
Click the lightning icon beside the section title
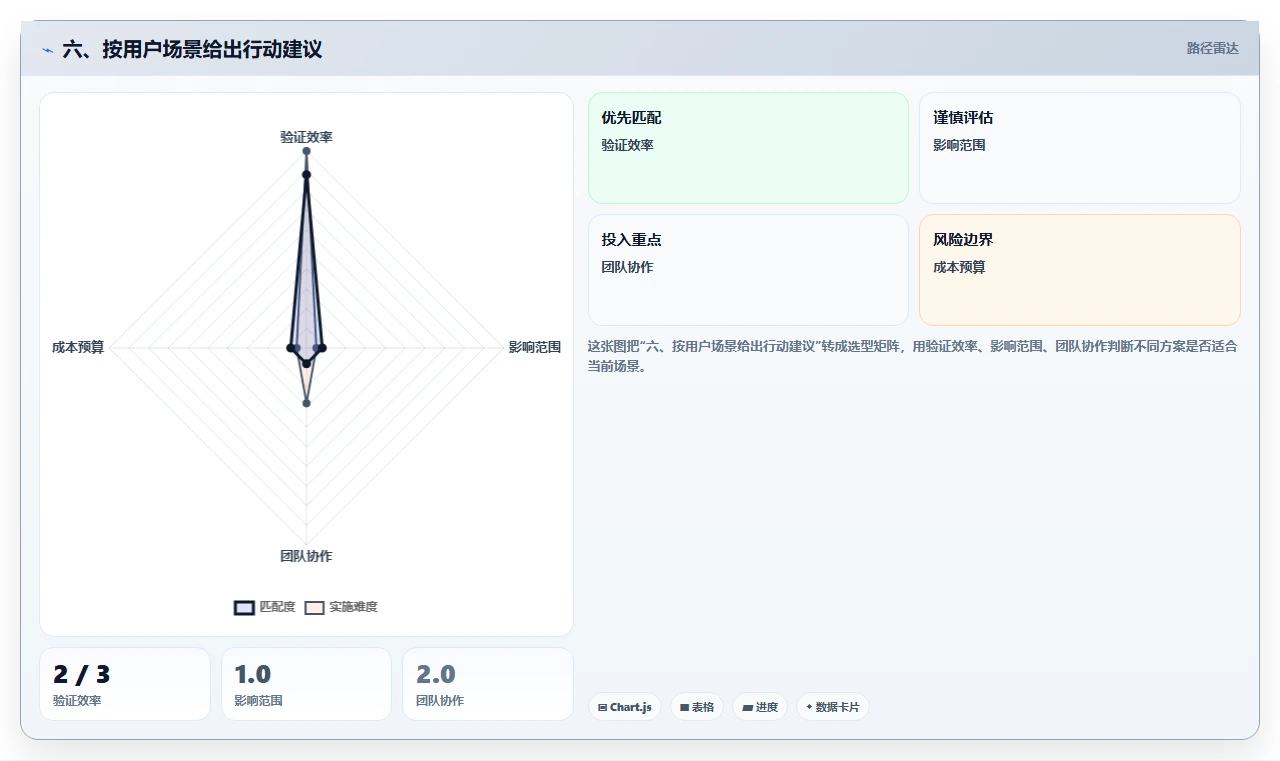click(x=47, y=50)
